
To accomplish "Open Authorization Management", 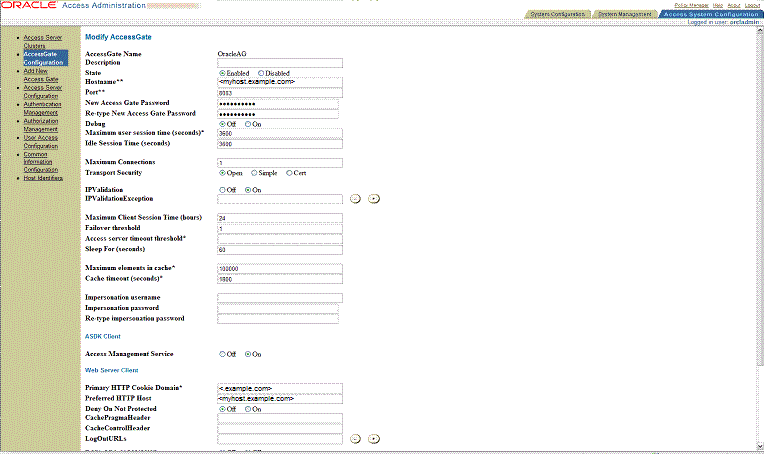I will (41, 125).
